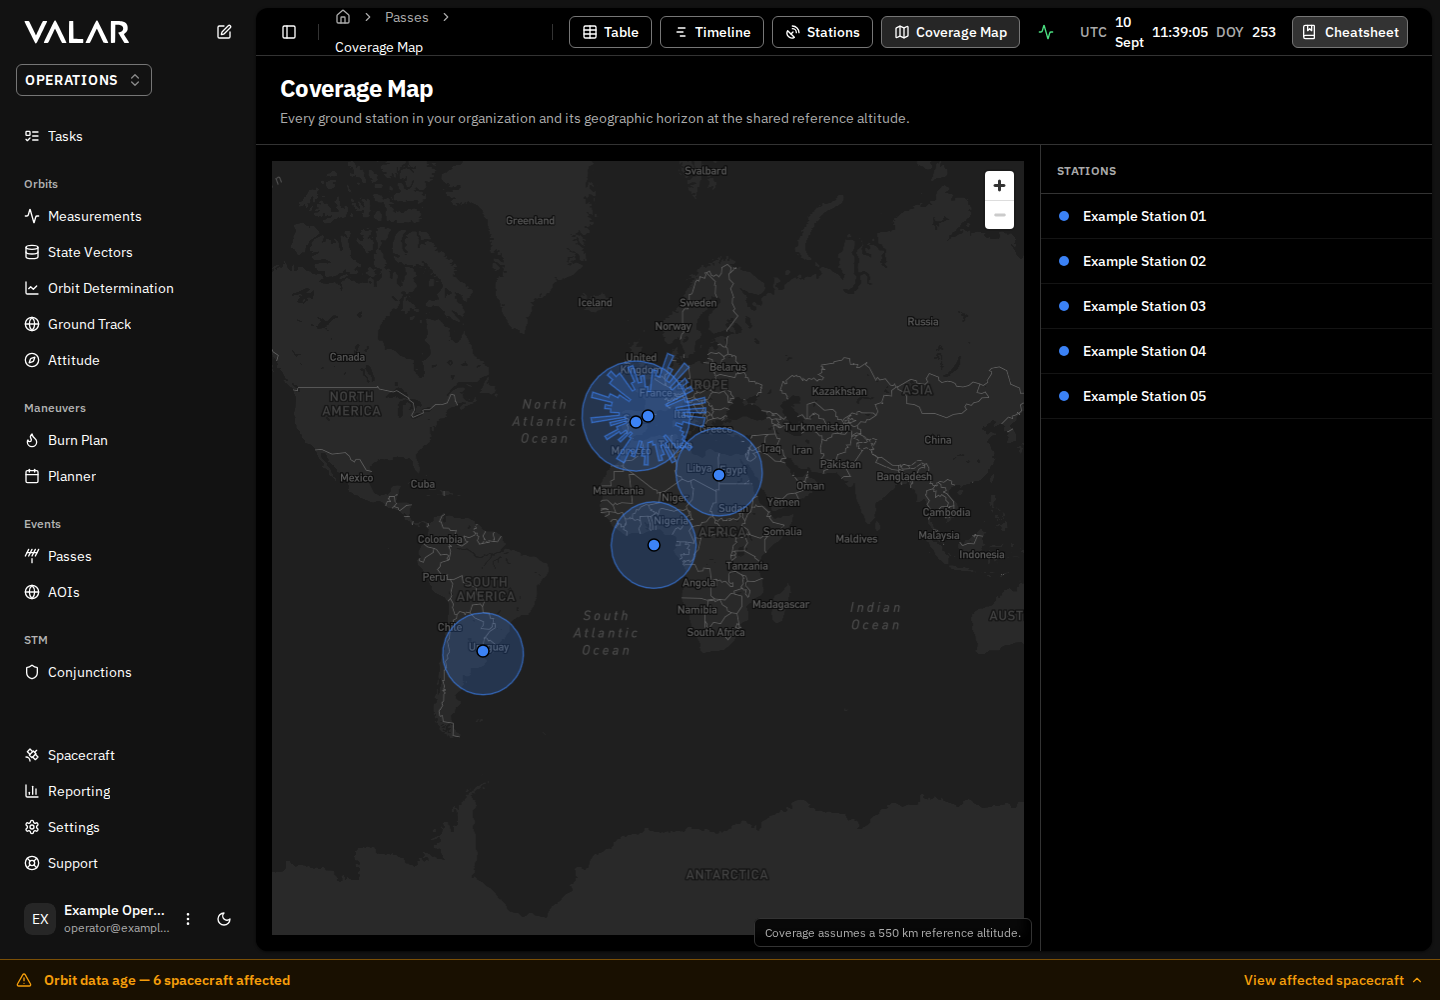Open the Example Operator account profile
The image size is (1440, 1000).
click(x=98, y=919)
